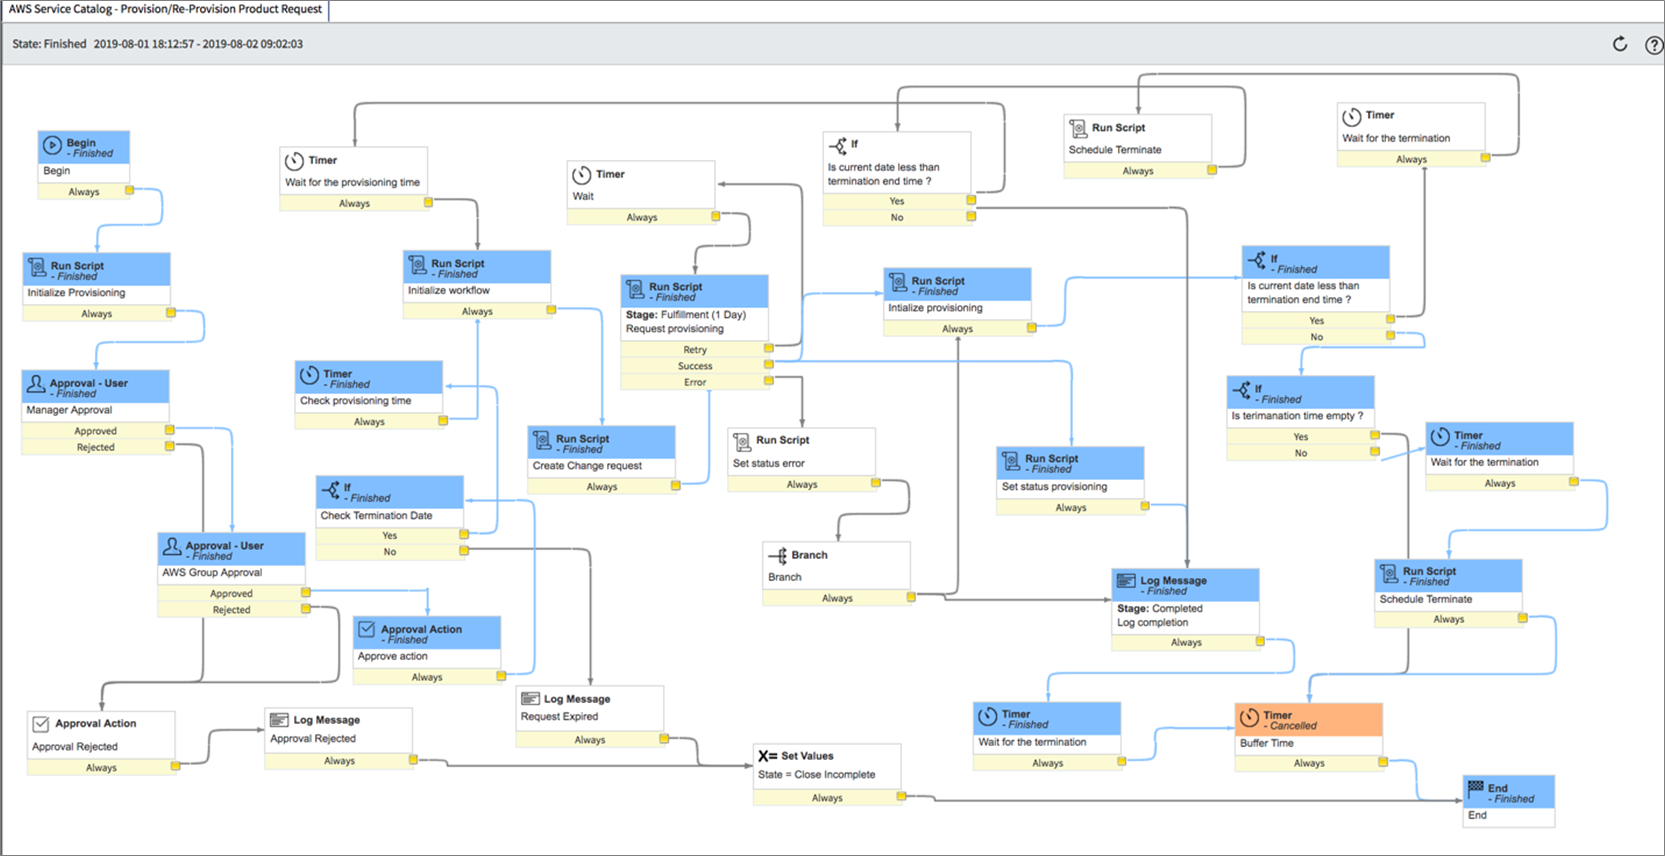Click the clock icon on cancelled Buffer Time node
This screenshot has width=1665, height=856.
tap(1249, 717)
